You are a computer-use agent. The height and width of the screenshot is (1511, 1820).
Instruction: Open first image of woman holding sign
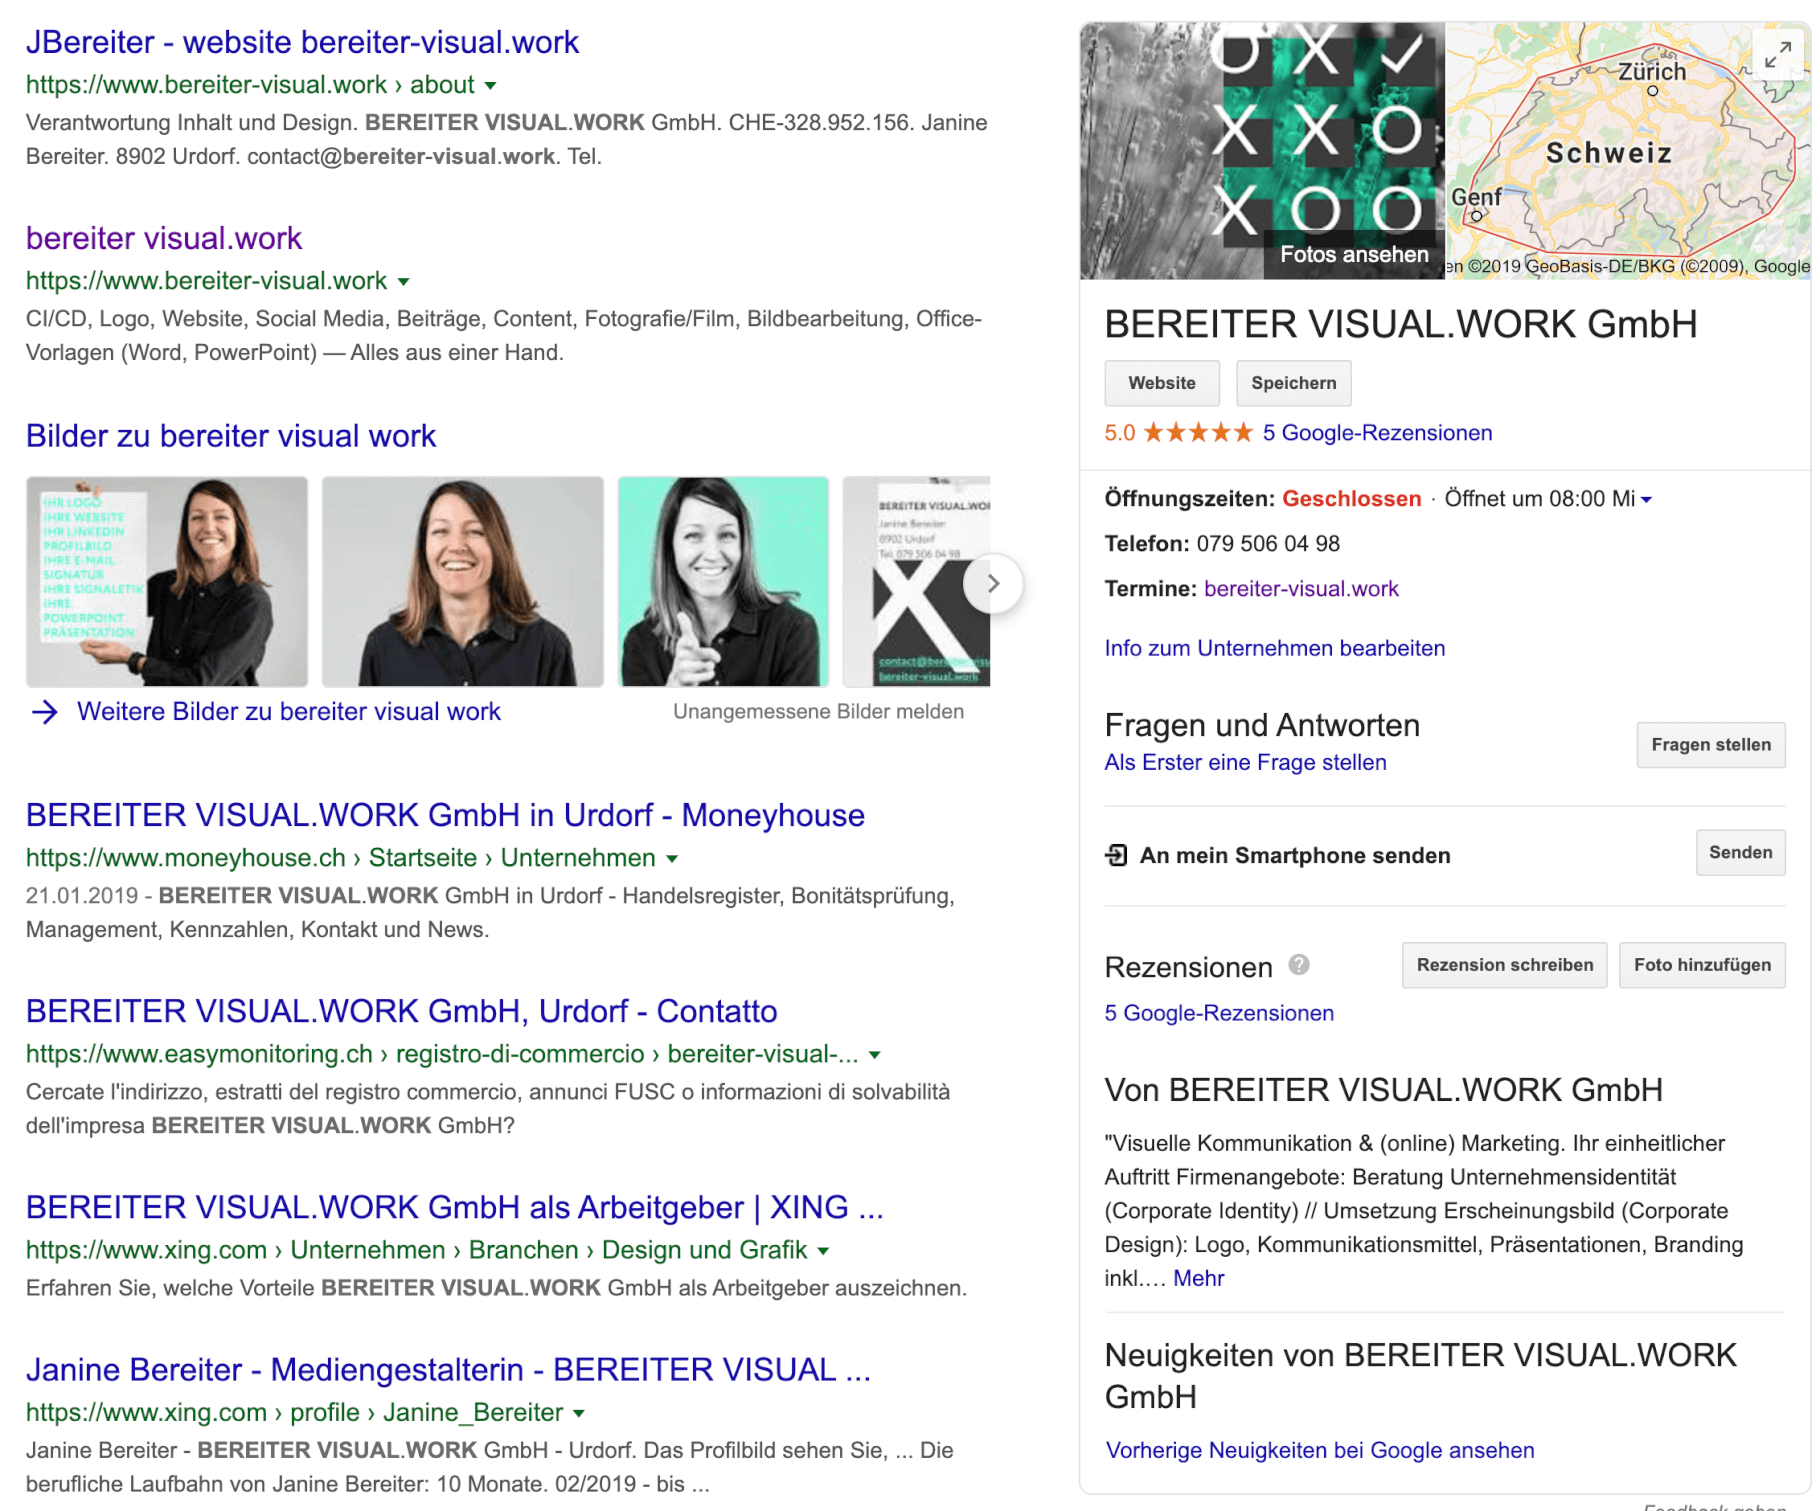pyautogui.click(x=167, y=581)
